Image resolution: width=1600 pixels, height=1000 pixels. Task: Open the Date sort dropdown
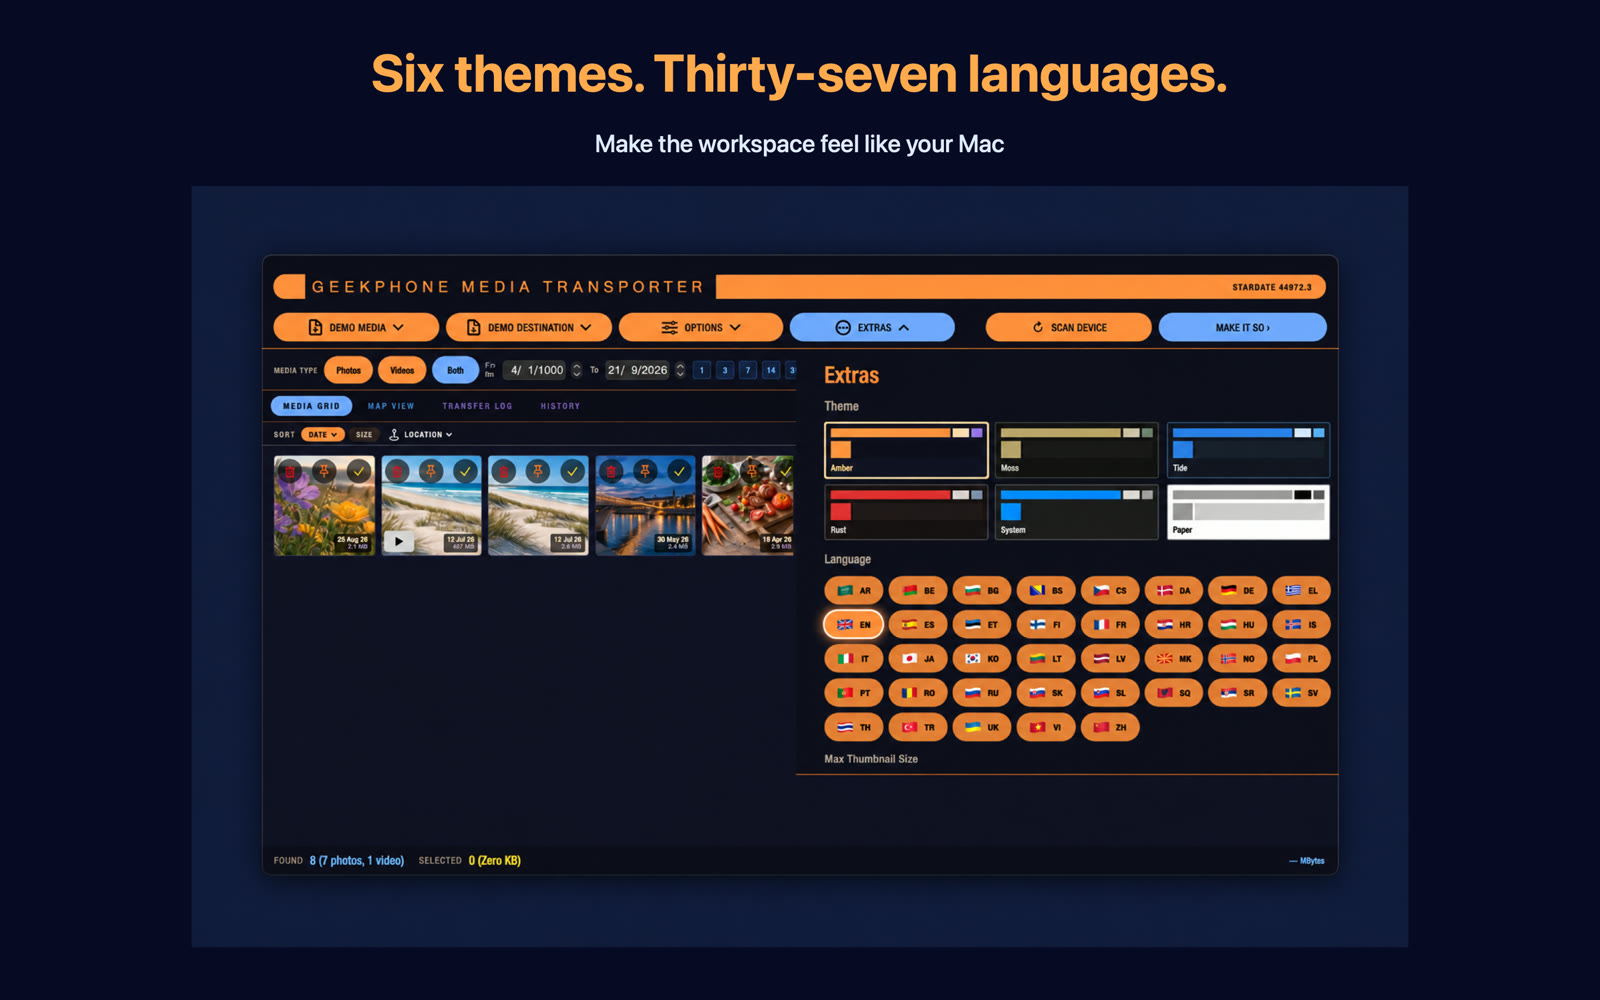323,434
